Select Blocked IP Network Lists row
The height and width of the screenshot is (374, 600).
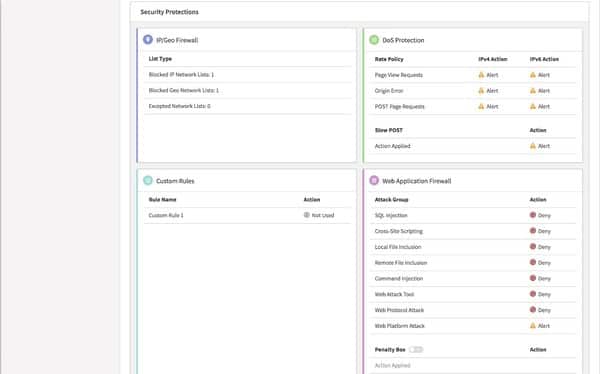248,75
